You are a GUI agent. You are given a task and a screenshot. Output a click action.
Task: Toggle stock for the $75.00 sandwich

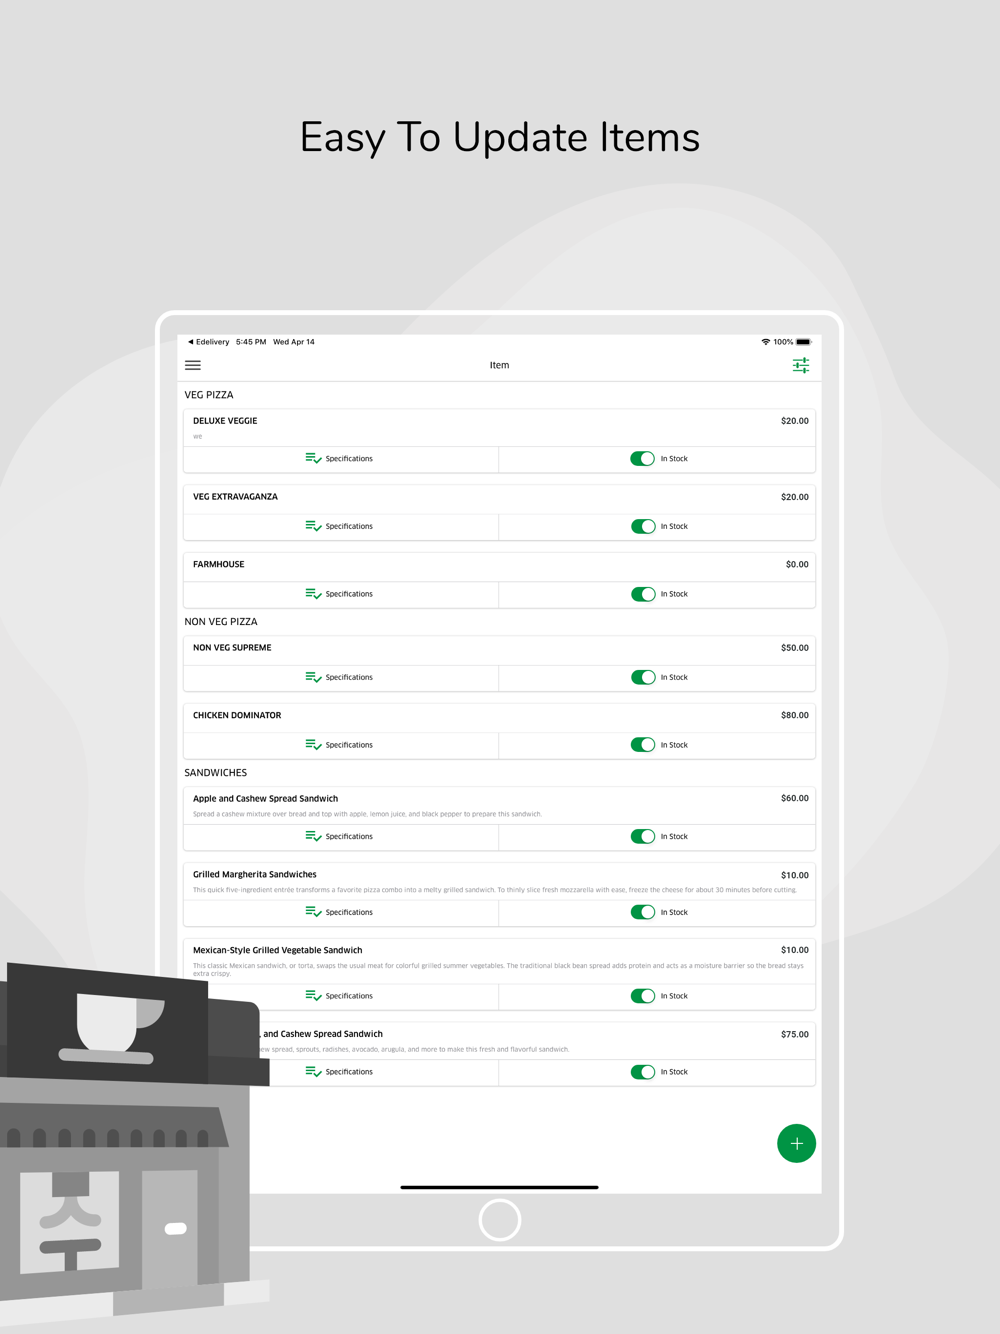click(x=643, y=1072)
